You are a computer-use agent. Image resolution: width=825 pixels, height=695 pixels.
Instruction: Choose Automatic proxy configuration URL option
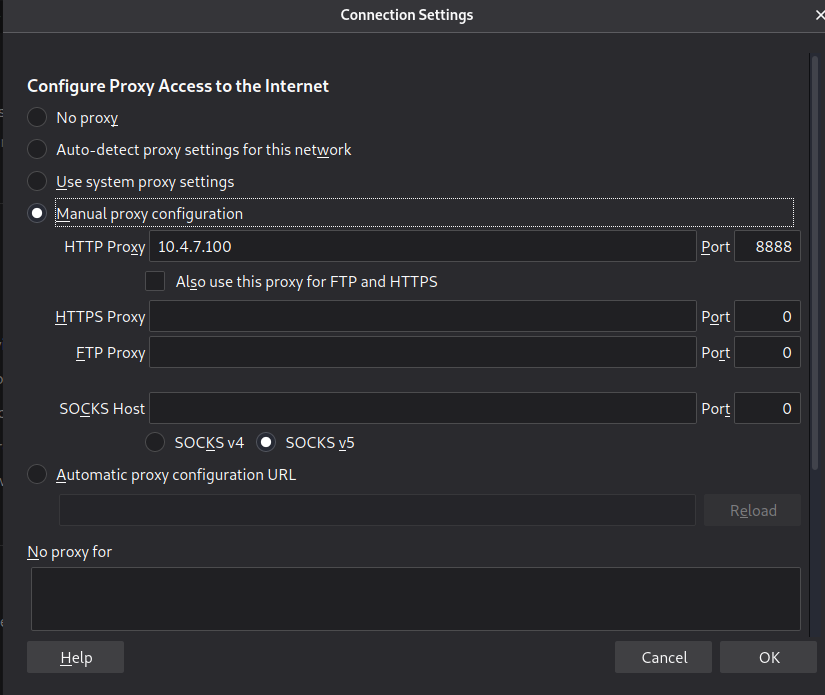pyautogui.click(x=37, y=475)
